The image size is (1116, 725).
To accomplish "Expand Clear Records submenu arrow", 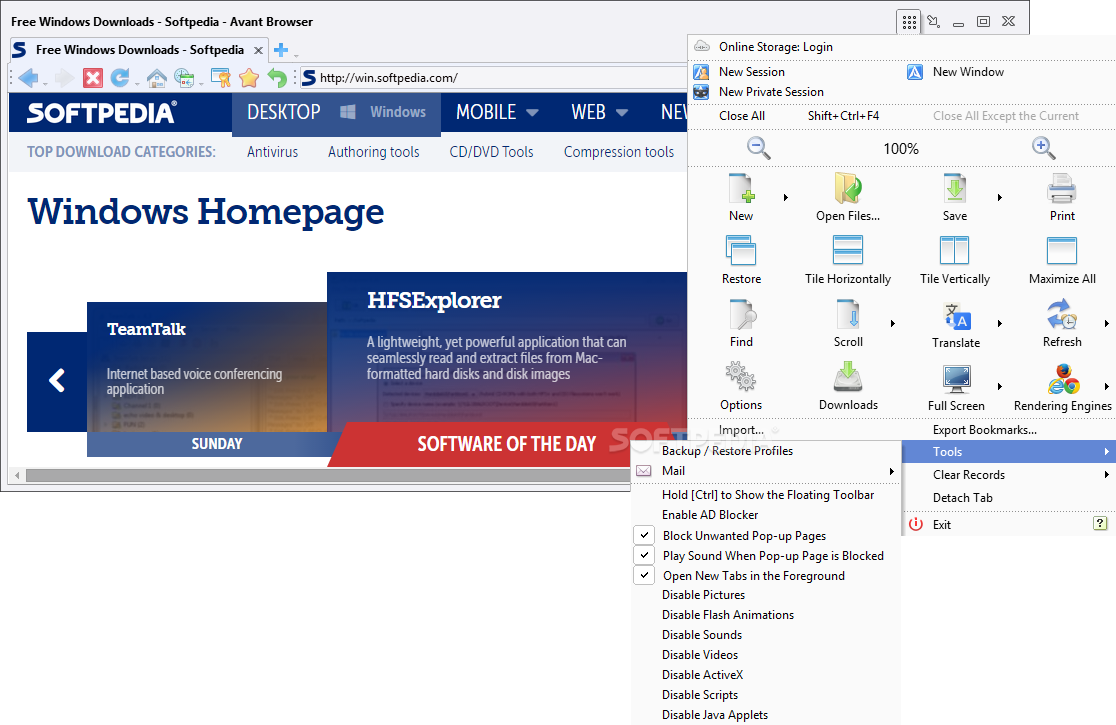I will point(1107,474).
